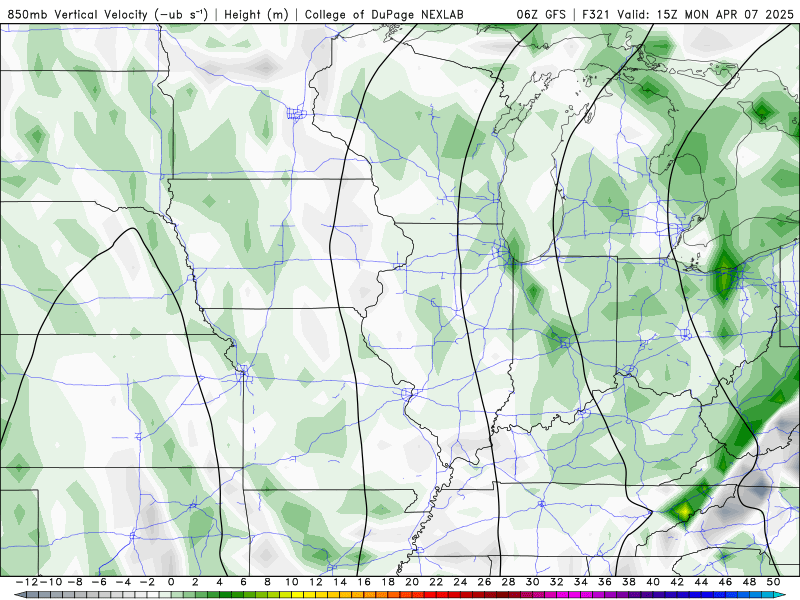This screenshot has height=600, width=800.
Task: Click the '22' colorbar scale label
Action: [x=436, y=582]
